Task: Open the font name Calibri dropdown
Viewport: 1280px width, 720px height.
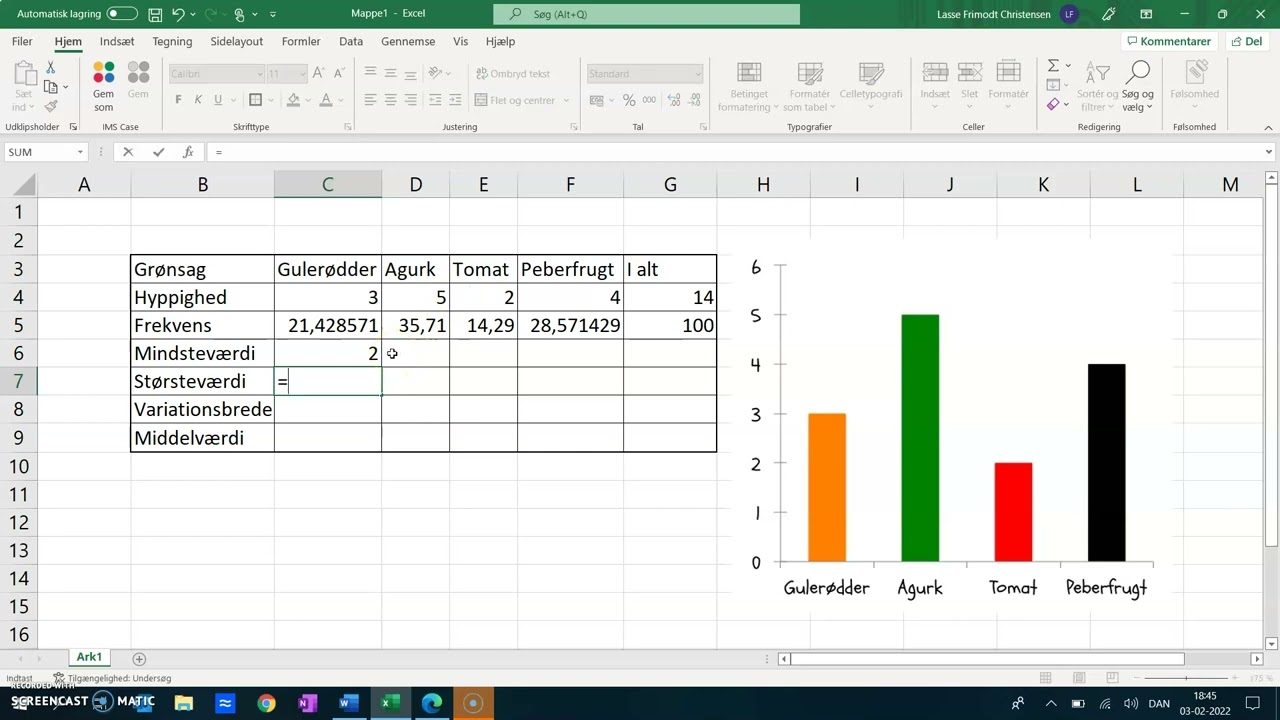Action: click(x=260, y=74)
